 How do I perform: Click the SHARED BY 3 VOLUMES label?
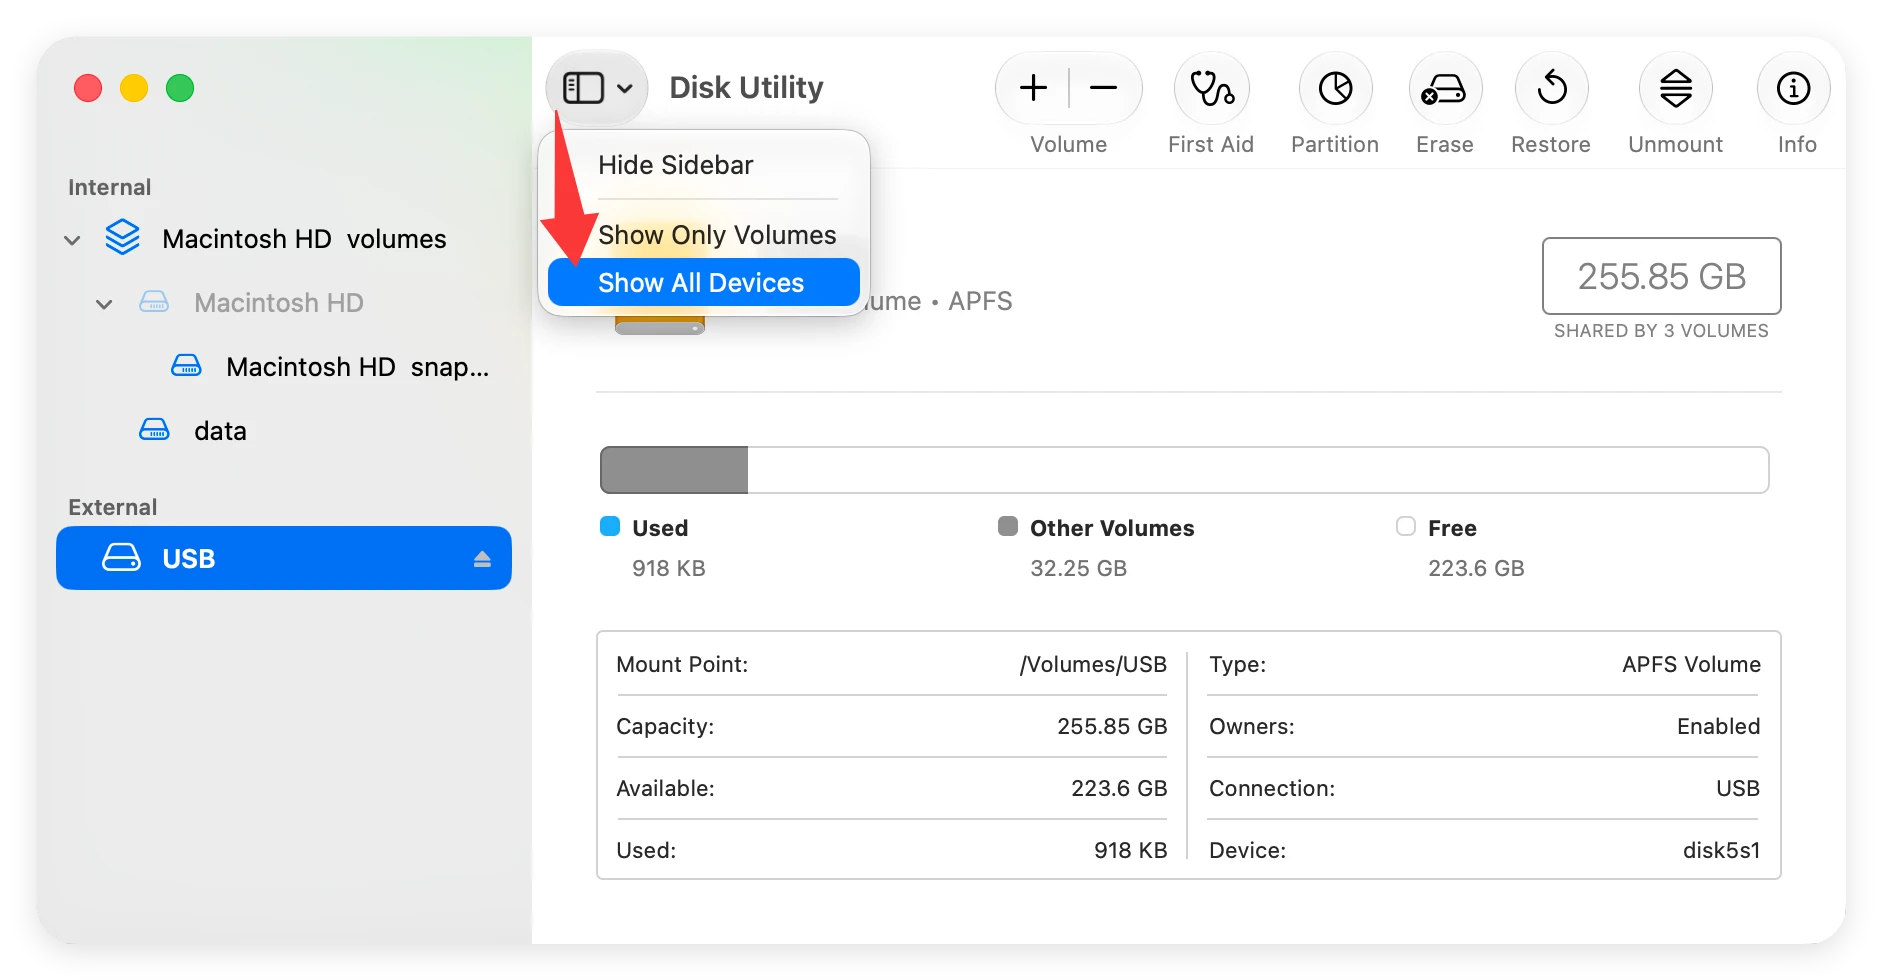[1662, 331]
